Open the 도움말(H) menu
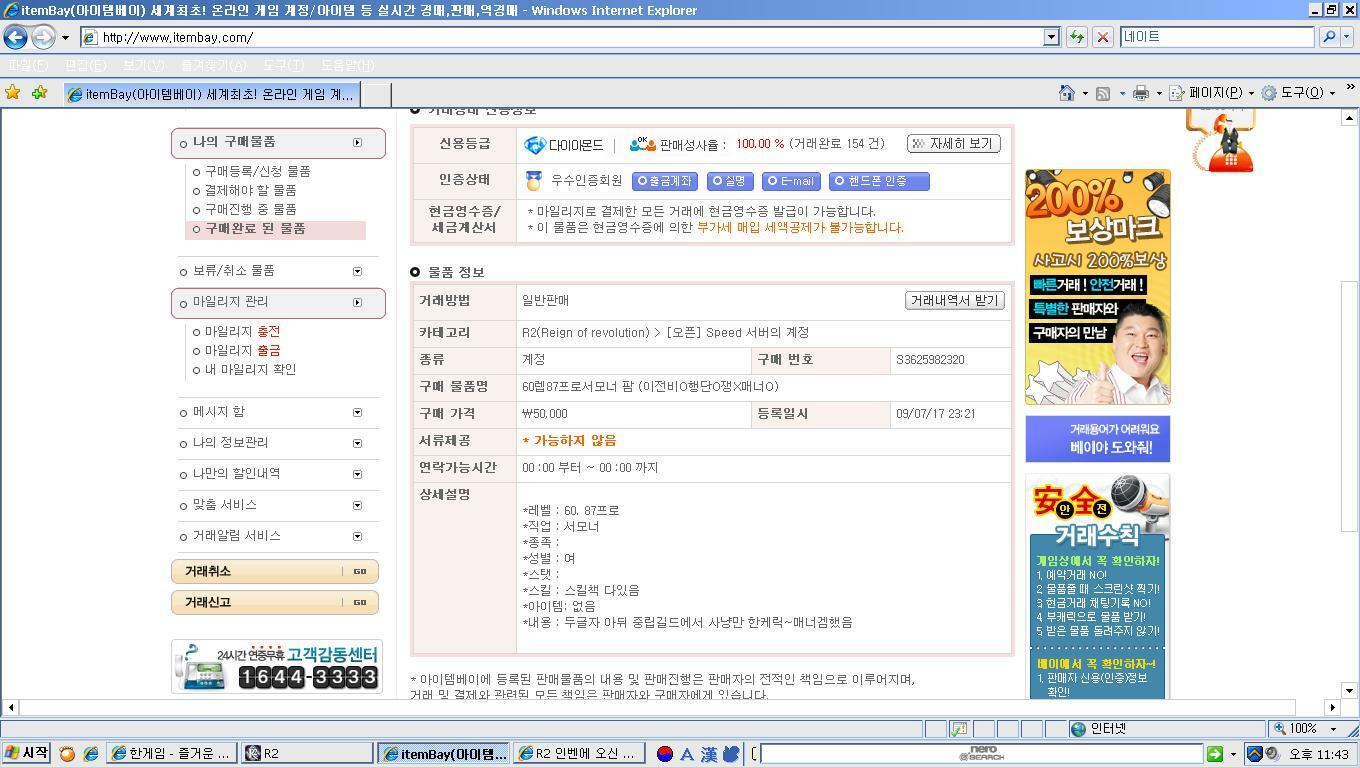The width and height of the screenshot is (1360, 768). pyautogui.click(x=347, y=65)
